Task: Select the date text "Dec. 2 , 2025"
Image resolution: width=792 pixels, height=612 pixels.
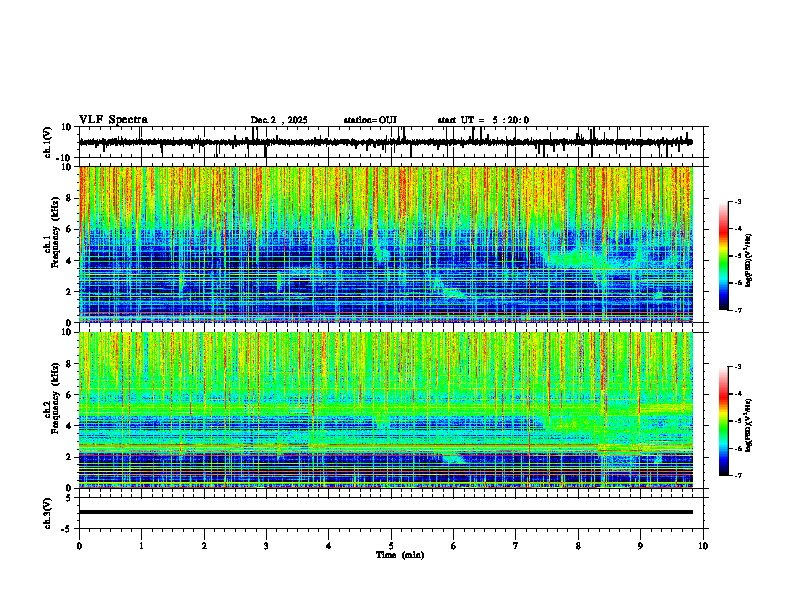Action: tap(279, 120)
